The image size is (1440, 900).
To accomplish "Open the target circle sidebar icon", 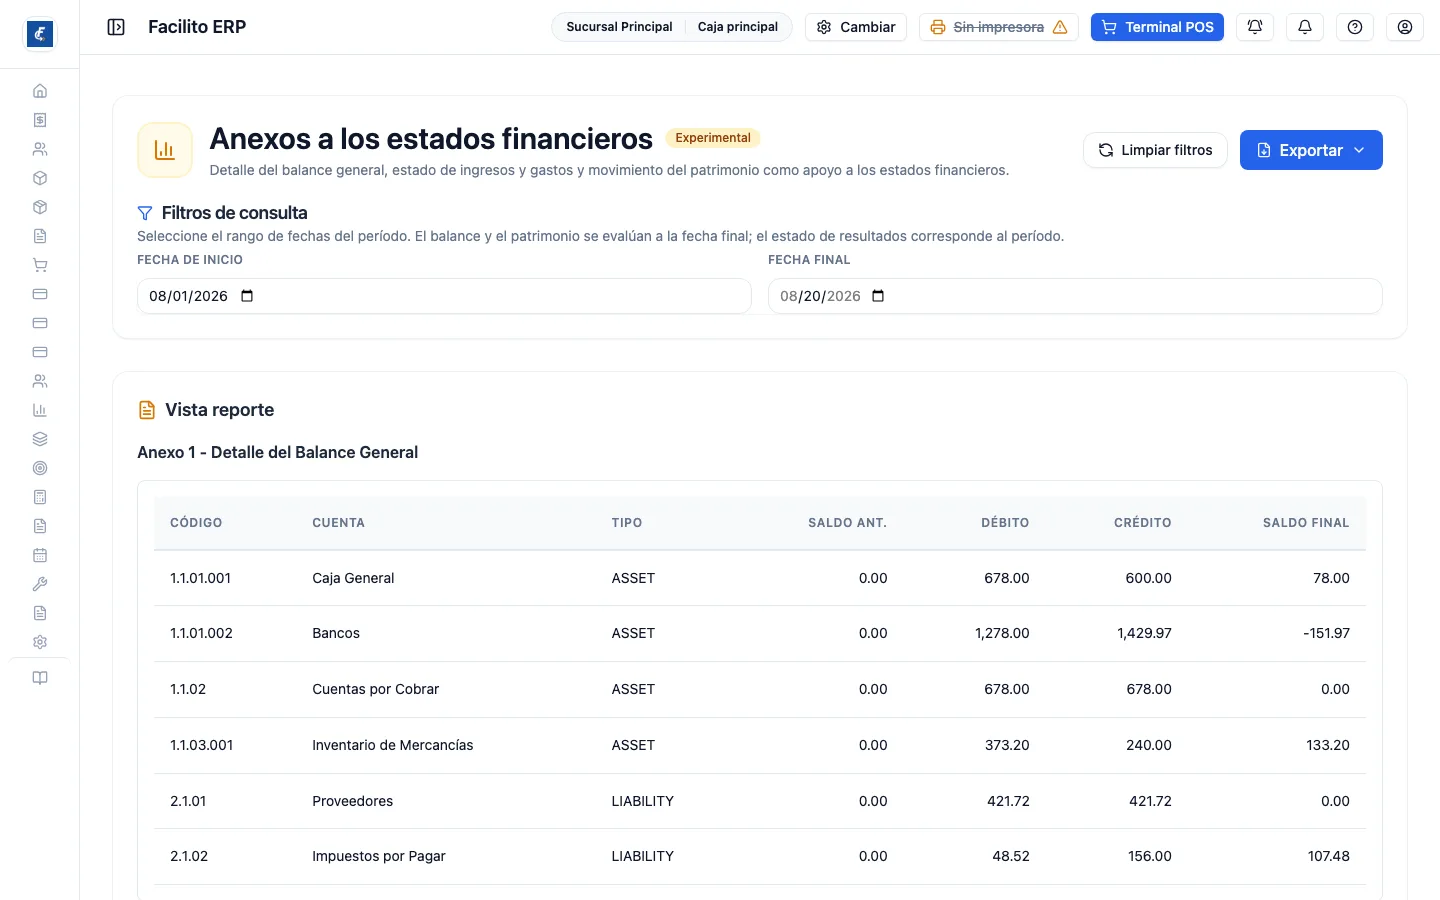I will tap(40, 468).
